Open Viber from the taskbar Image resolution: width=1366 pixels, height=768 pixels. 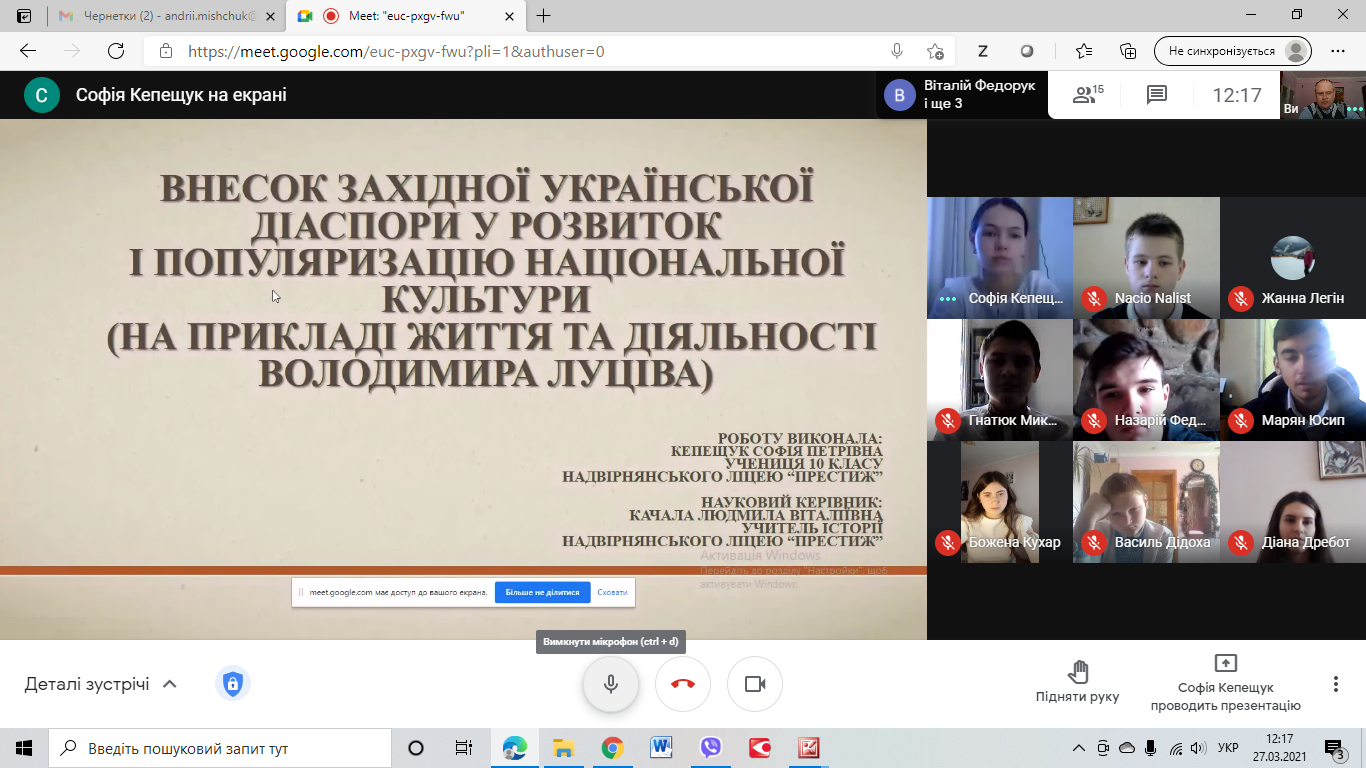tap(711, 748)
